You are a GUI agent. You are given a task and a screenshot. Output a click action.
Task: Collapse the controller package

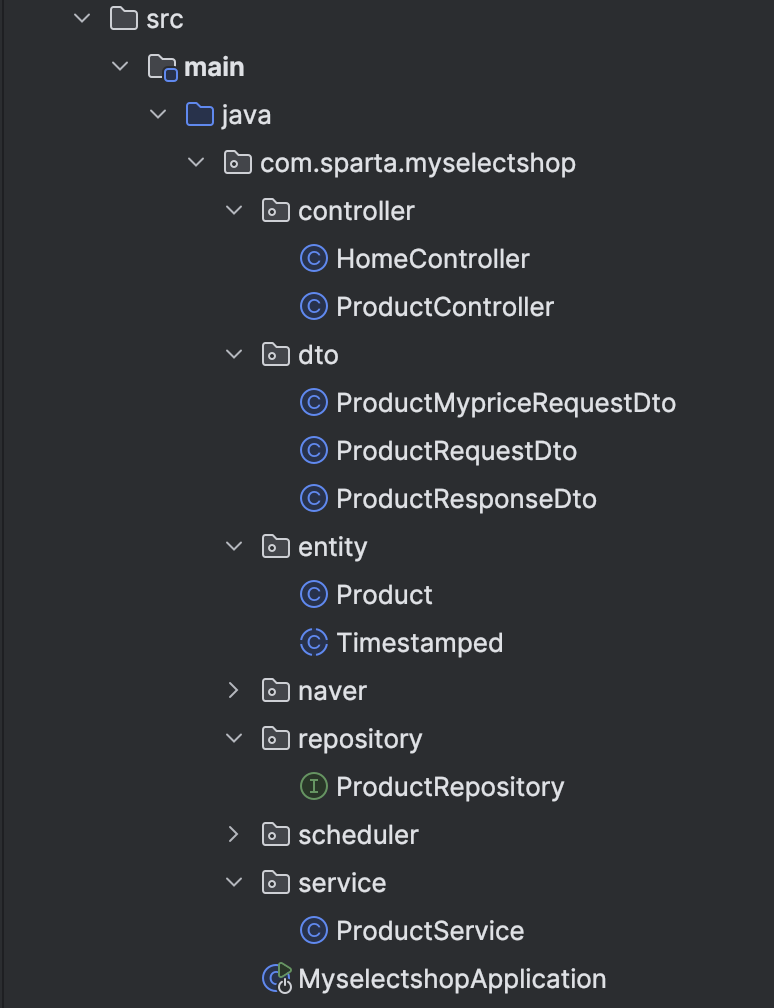point(234,211)
